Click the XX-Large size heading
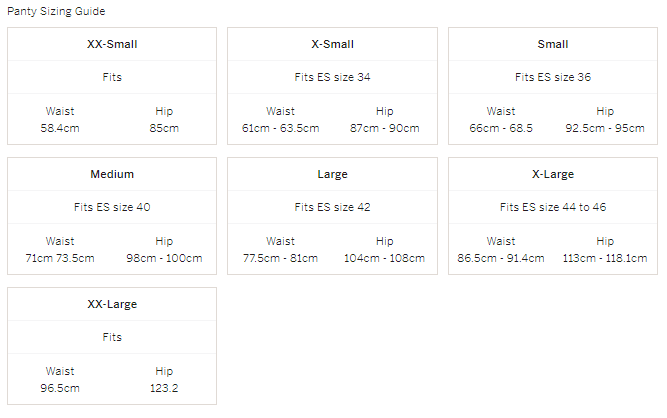The width and height of the screenshot is (667, 418). (x=112, y=304)
